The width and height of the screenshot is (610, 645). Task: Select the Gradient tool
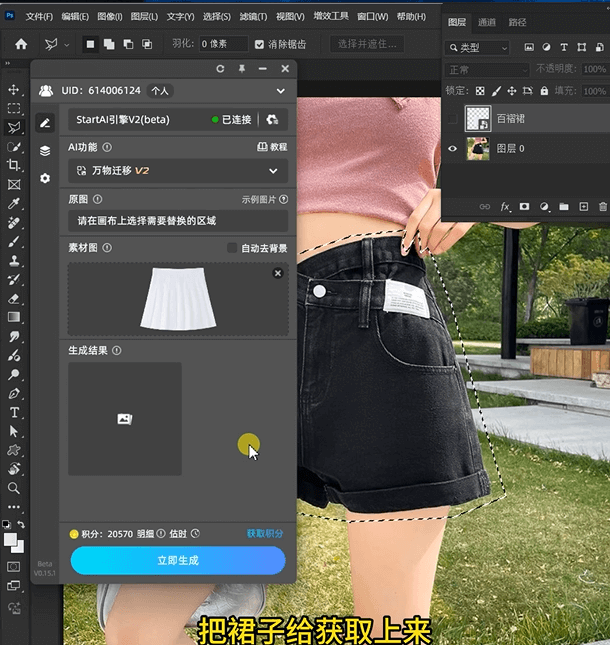14,317
